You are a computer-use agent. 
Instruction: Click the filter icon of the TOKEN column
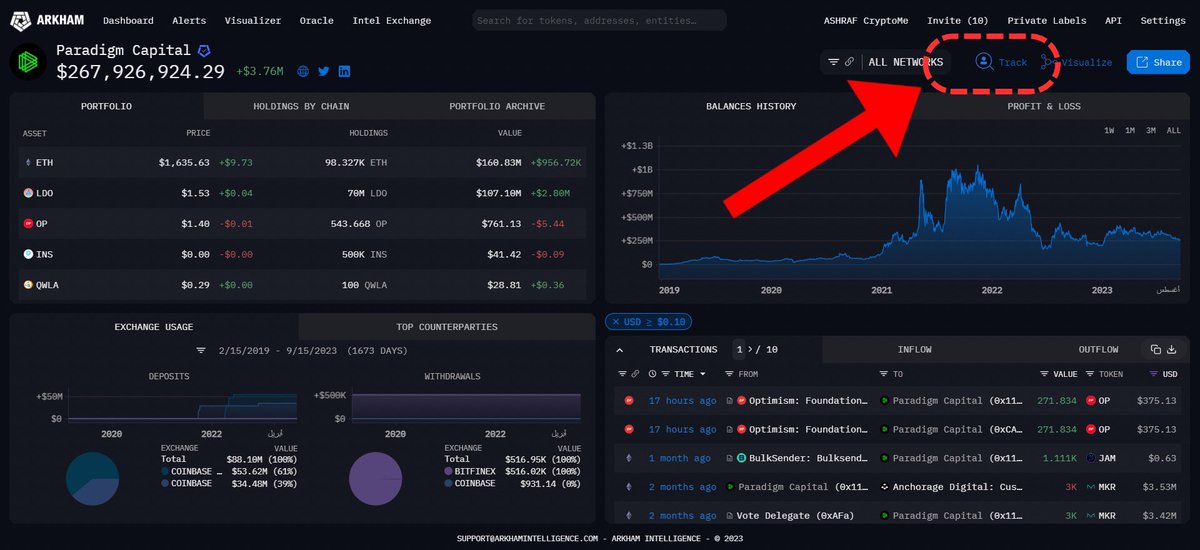(x=1090, y=374)
